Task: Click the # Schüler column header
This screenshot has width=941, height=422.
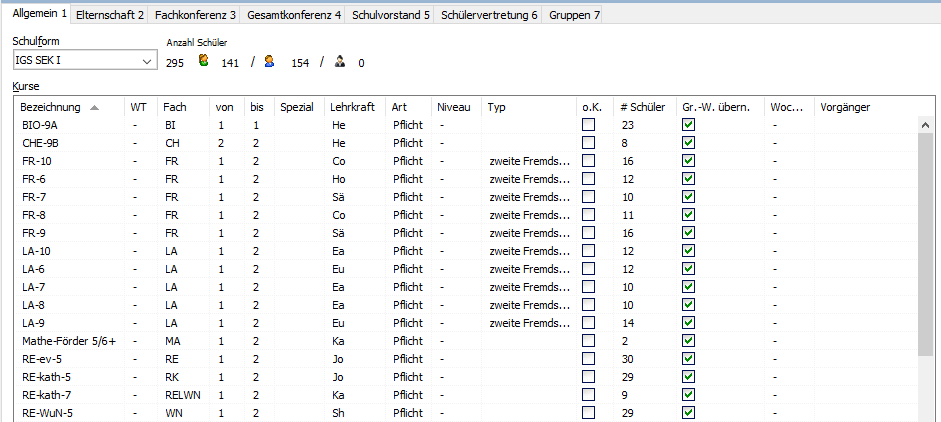Action: pyautogui.click(x=642, y=107)
